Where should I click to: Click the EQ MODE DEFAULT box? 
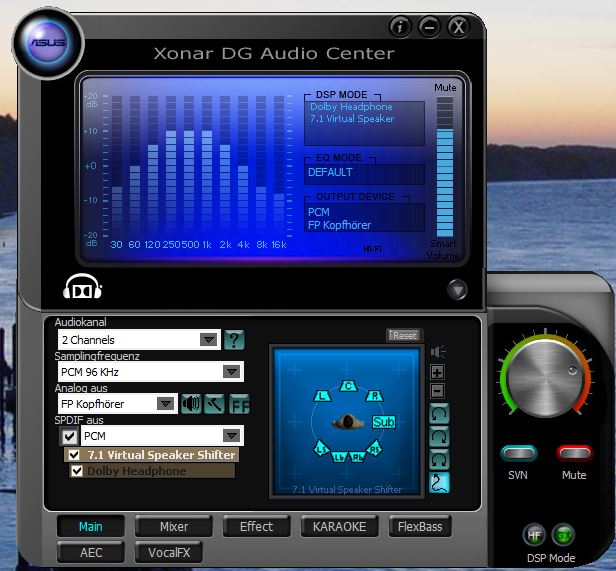pyautogui.click(x=365, y=174)
